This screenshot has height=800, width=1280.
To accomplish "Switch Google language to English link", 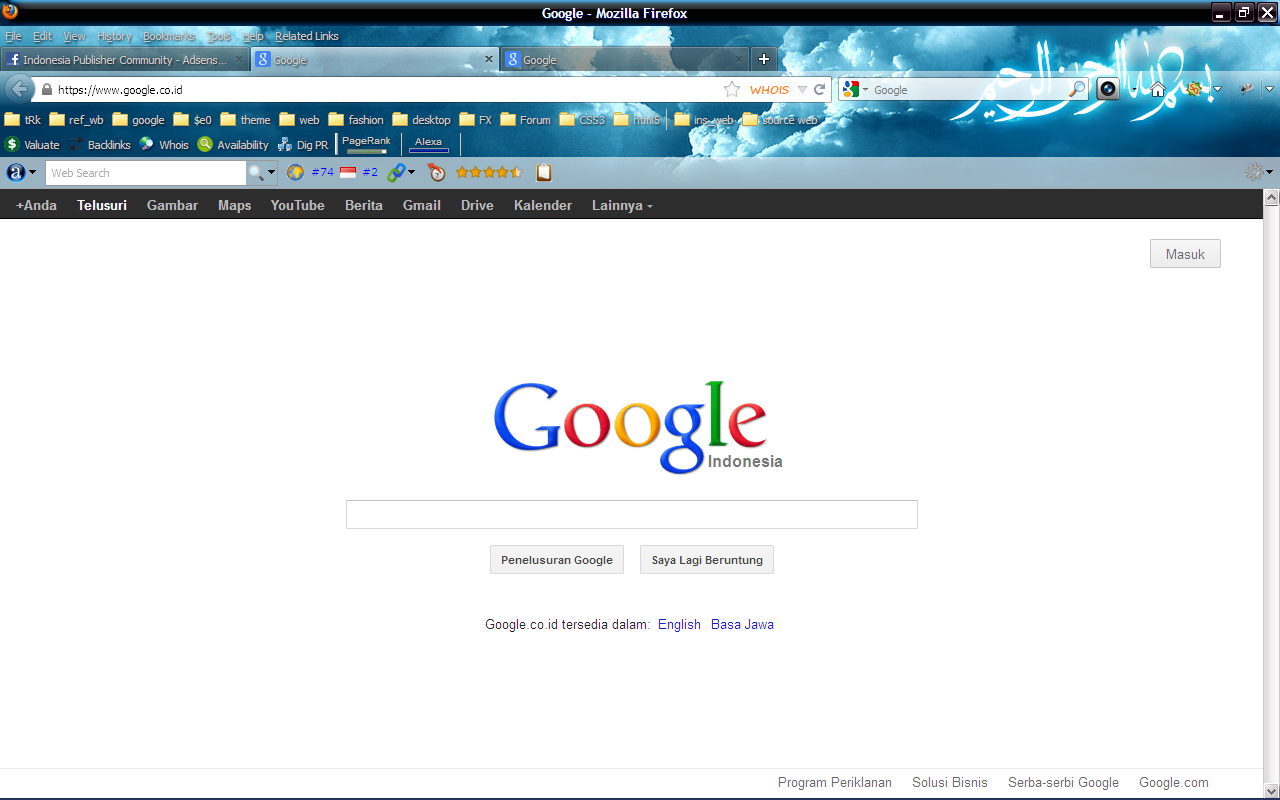I will (x=679, y=624).
